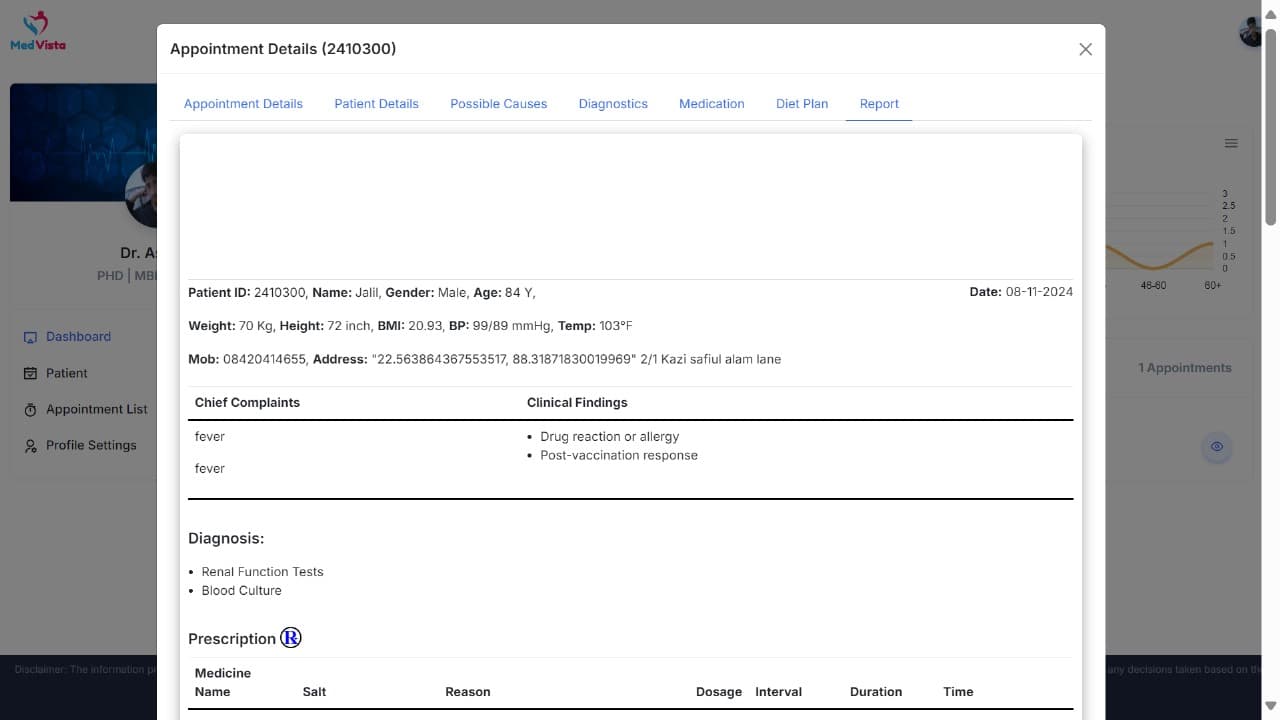Screen dimensions: 1280x720
Task: Click the Patient sidebar icon
Action: click(x=30, y=373)
